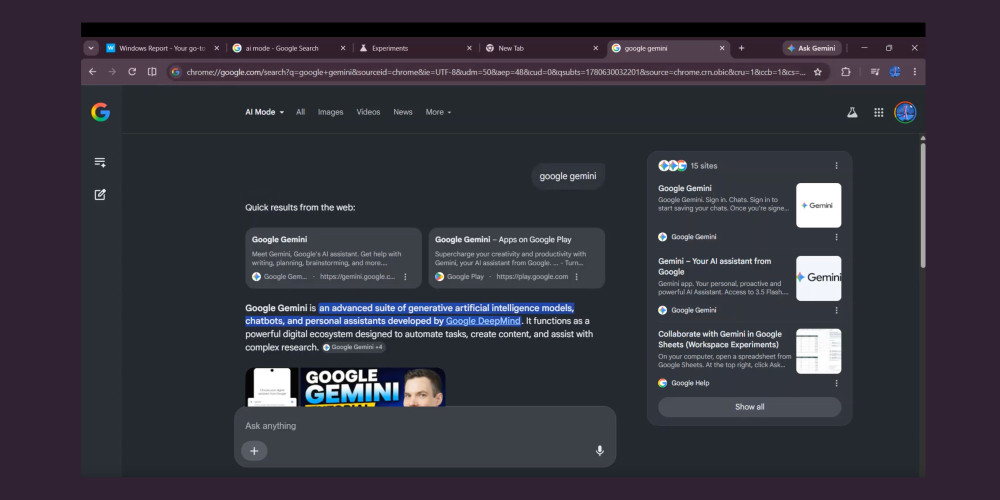Screen dimensions: 1000x500
Task: Open a new browser tab with plus
Action: pyautogui.click(x=741, y=48)
